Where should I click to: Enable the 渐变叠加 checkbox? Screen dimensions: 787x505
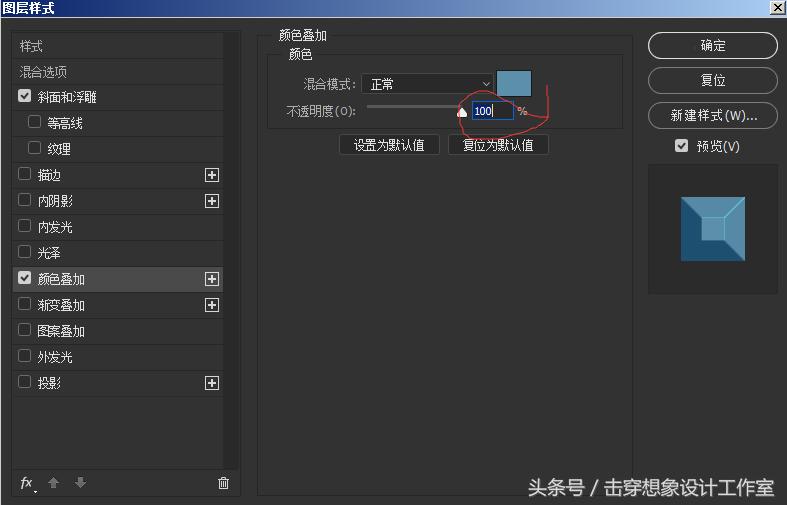pos(24,304)
